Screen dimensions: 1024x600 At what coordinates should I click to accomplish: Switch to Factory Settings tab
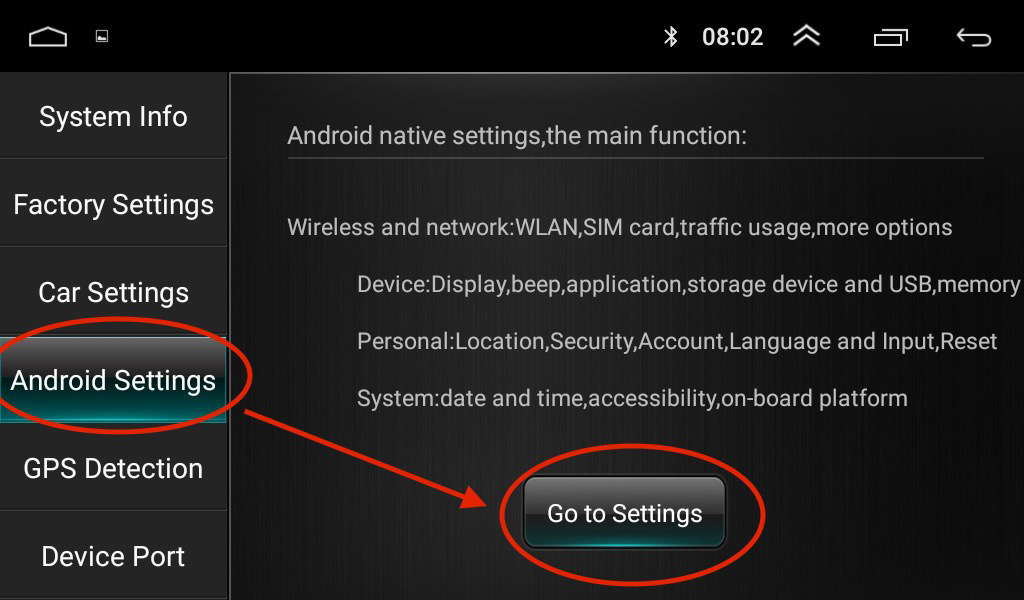(114, 204)
